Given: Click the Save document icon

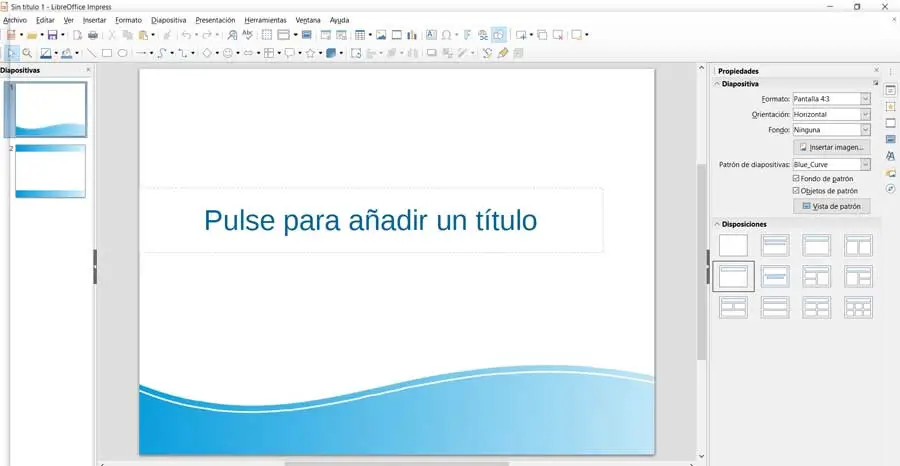Looking at the screenshot, I should [52, 35].
